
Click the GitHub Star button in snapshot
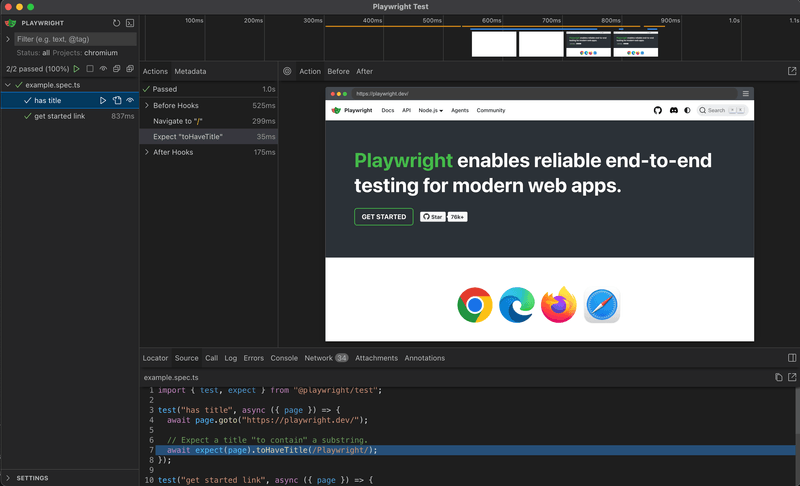tap(433, 217)
